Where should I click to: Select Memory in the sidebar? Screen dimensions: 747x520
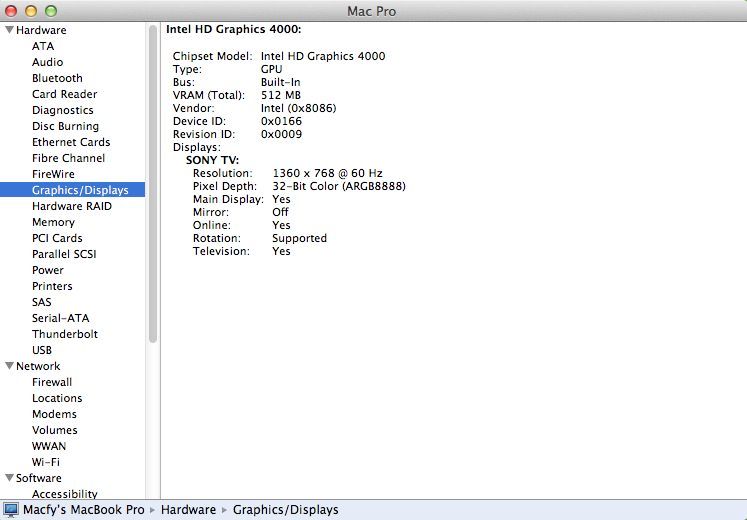pyautogui.click(x=53, y=222)
